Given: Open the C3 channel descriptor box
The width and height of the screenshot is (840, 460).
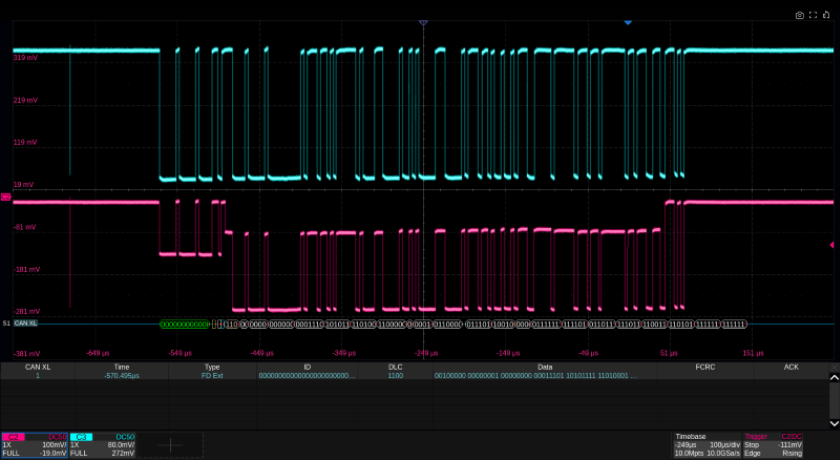Looking at the screenshot, I should click(x=103, y=445).
